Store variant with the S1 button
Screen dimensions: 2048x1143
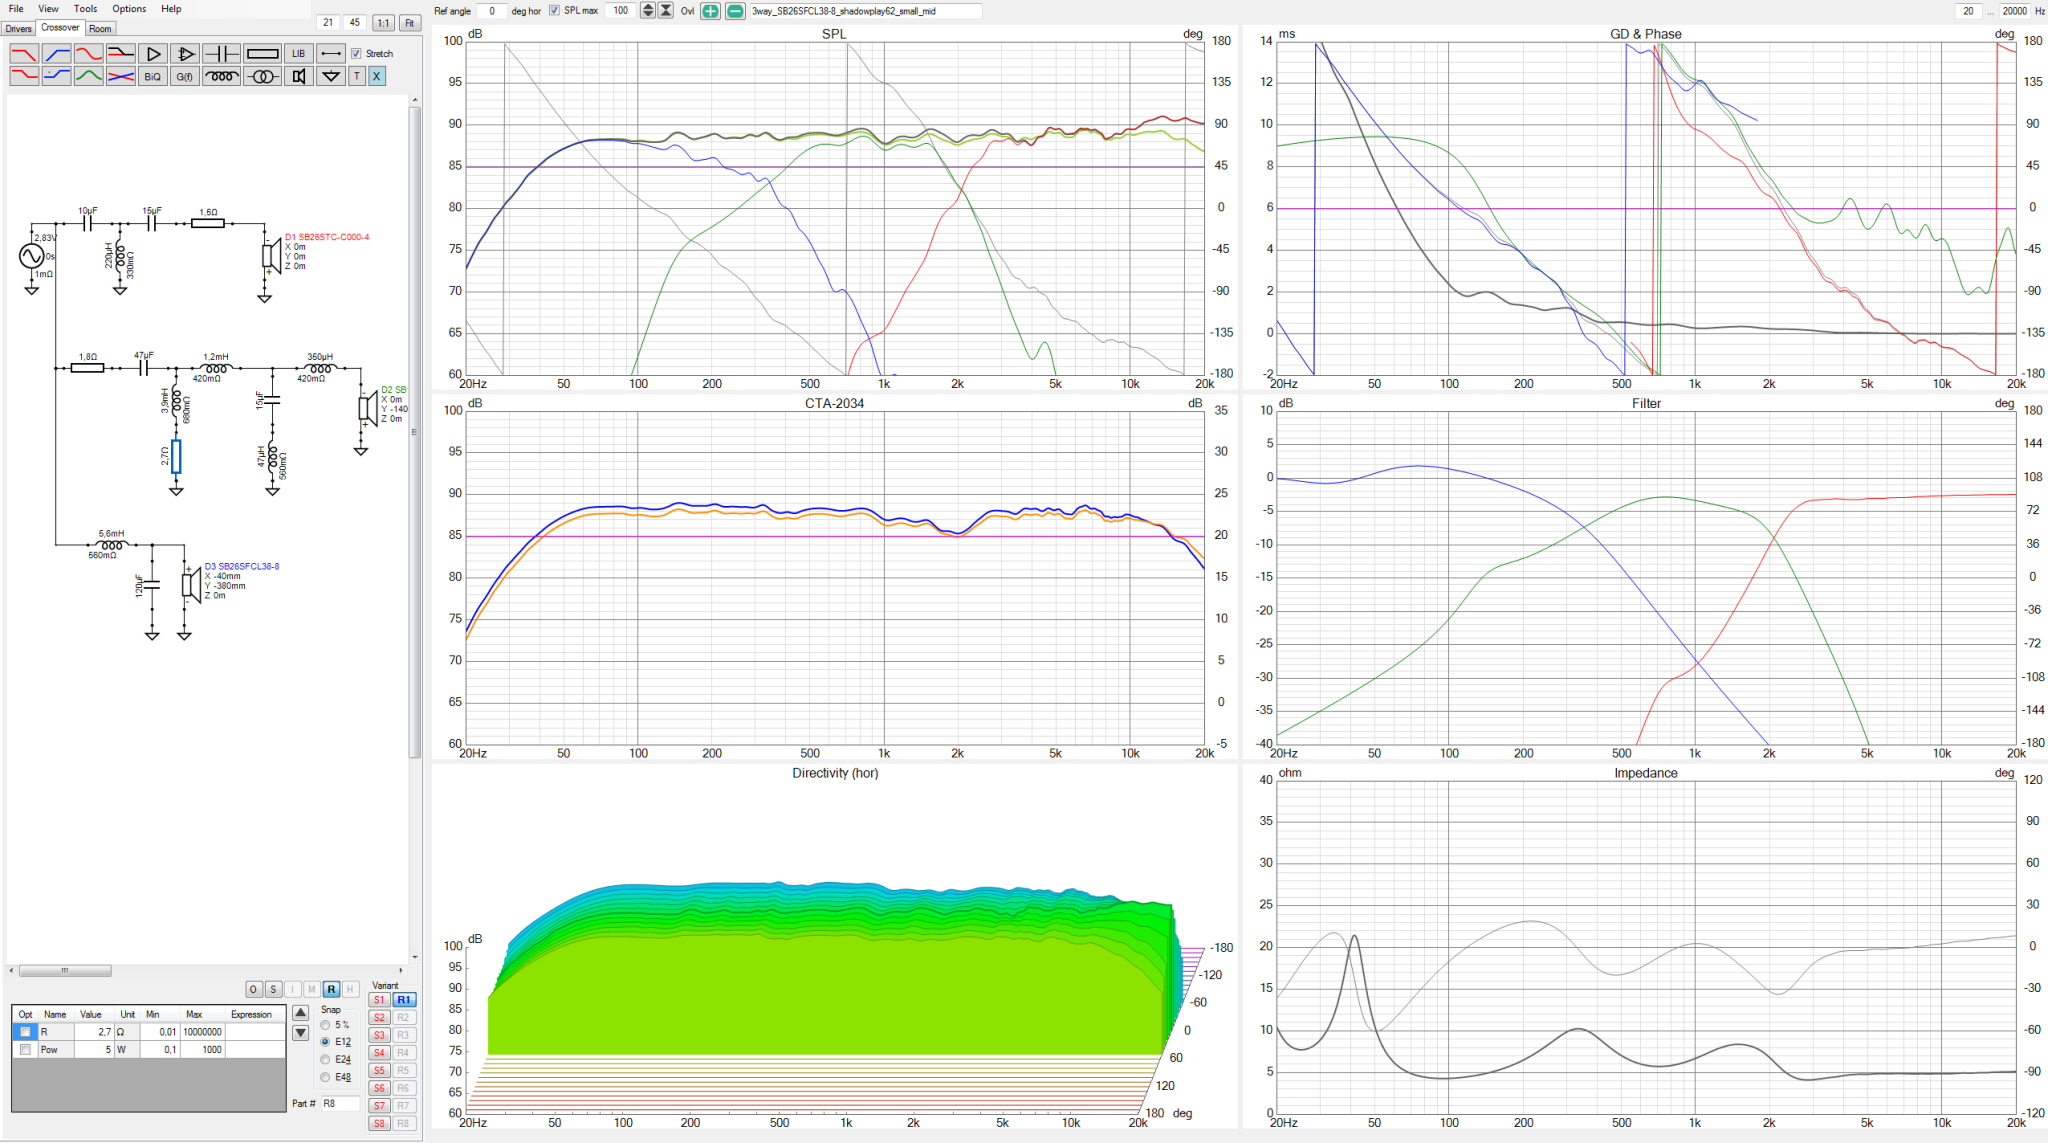click(379, 1000)
